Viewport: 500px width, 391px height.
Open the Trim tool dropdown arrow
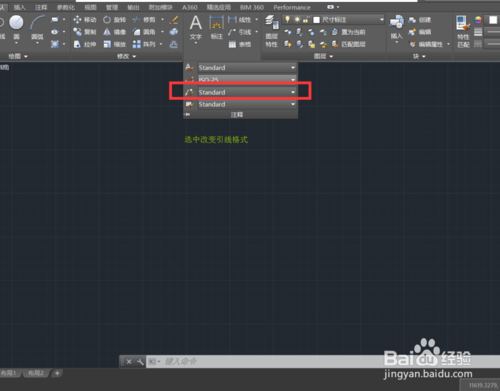[162, 20]
